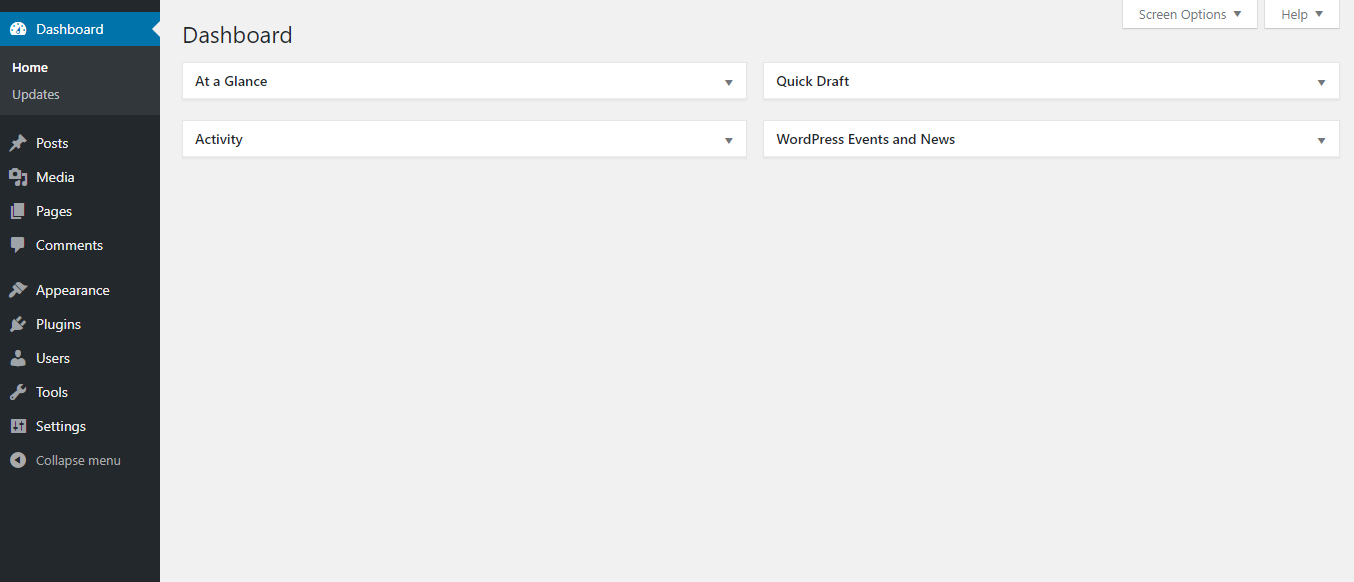Click the Comments speech bubble icon

18,245
